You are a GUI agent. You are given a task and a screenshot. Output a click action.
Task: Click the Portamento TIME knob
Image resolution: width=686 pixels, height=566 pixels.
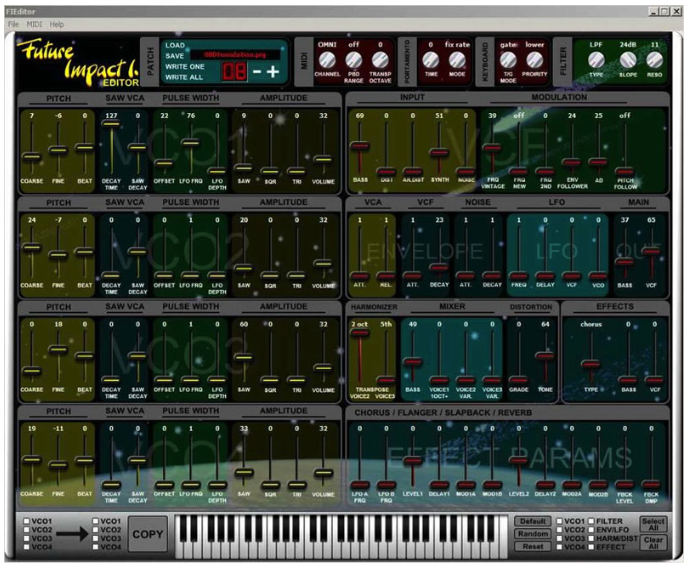point(430,59)
